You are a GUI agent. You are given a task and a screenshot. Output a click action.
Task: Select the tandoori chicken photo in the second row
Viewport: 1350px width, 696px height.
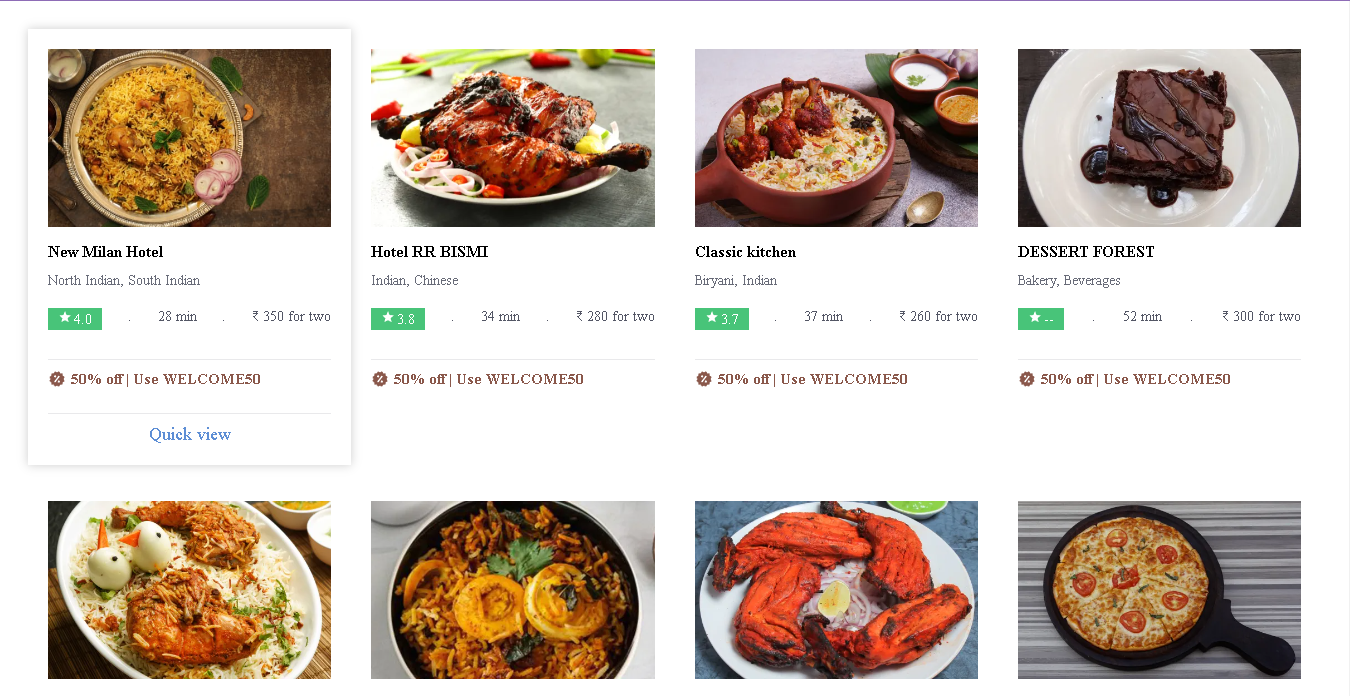[x=836, y=590]
